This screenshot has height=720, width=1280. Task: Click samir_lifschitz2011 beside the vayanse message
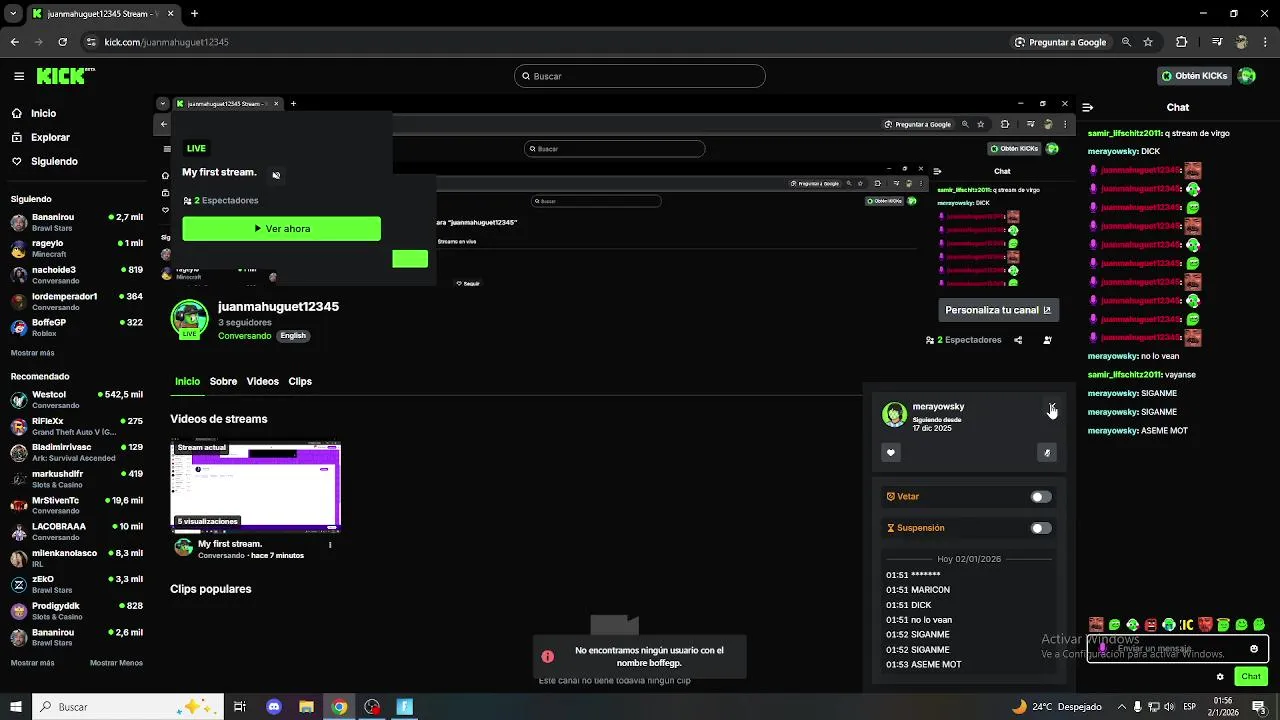click(x=1124, y=375)
